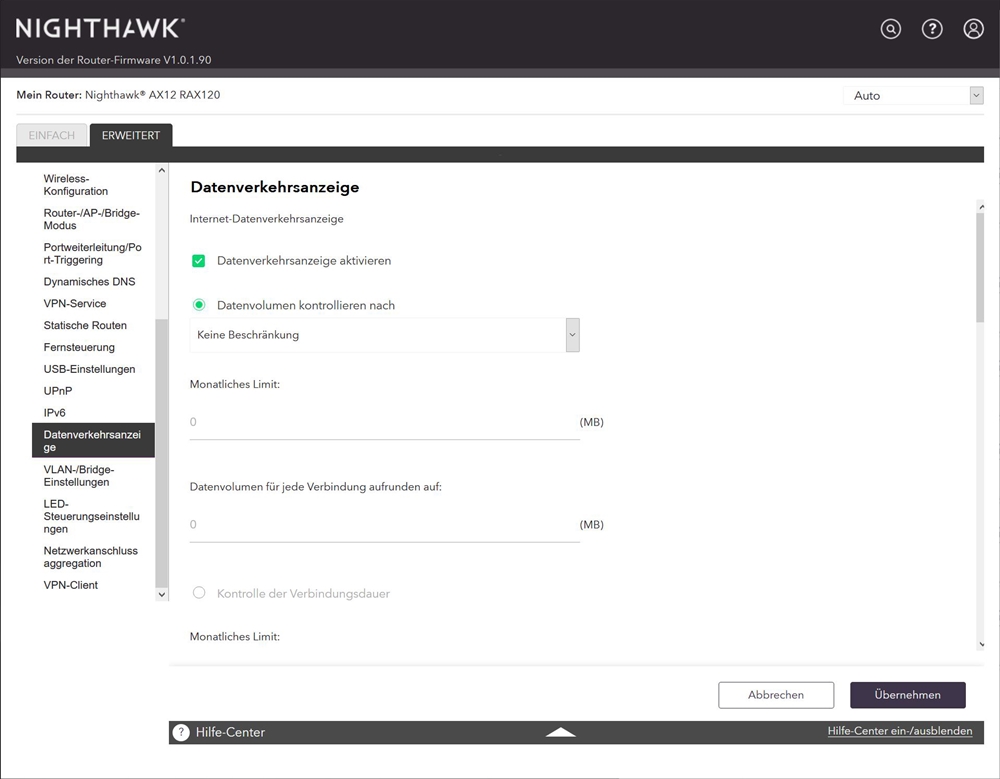Click the Hilfe-Center question mark icon
This screenshot has height=779, width=1000.
coord(181,732)
